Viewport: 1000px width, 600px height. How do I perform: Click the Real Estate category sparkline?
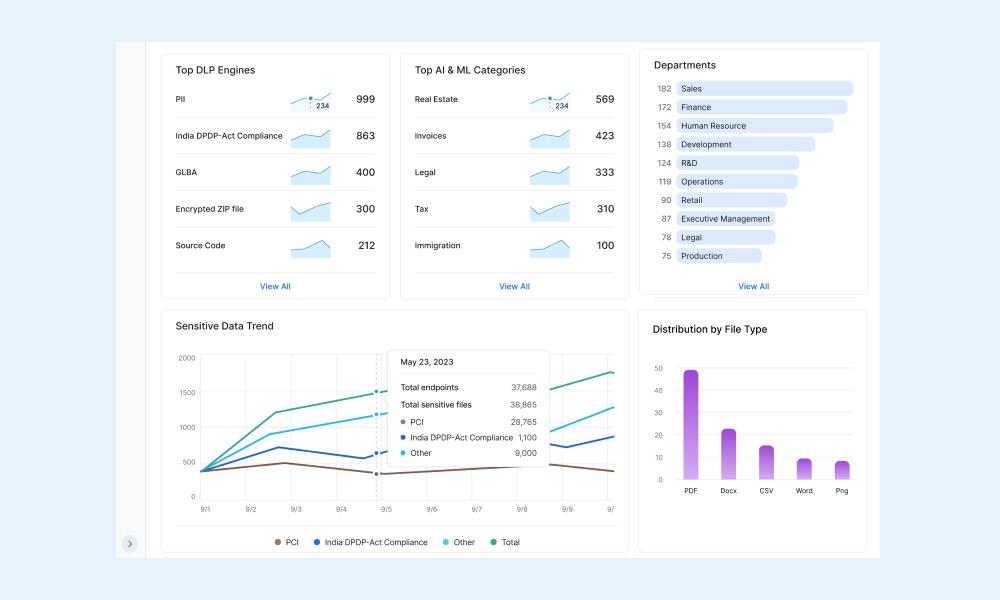[x=549, y=100]
